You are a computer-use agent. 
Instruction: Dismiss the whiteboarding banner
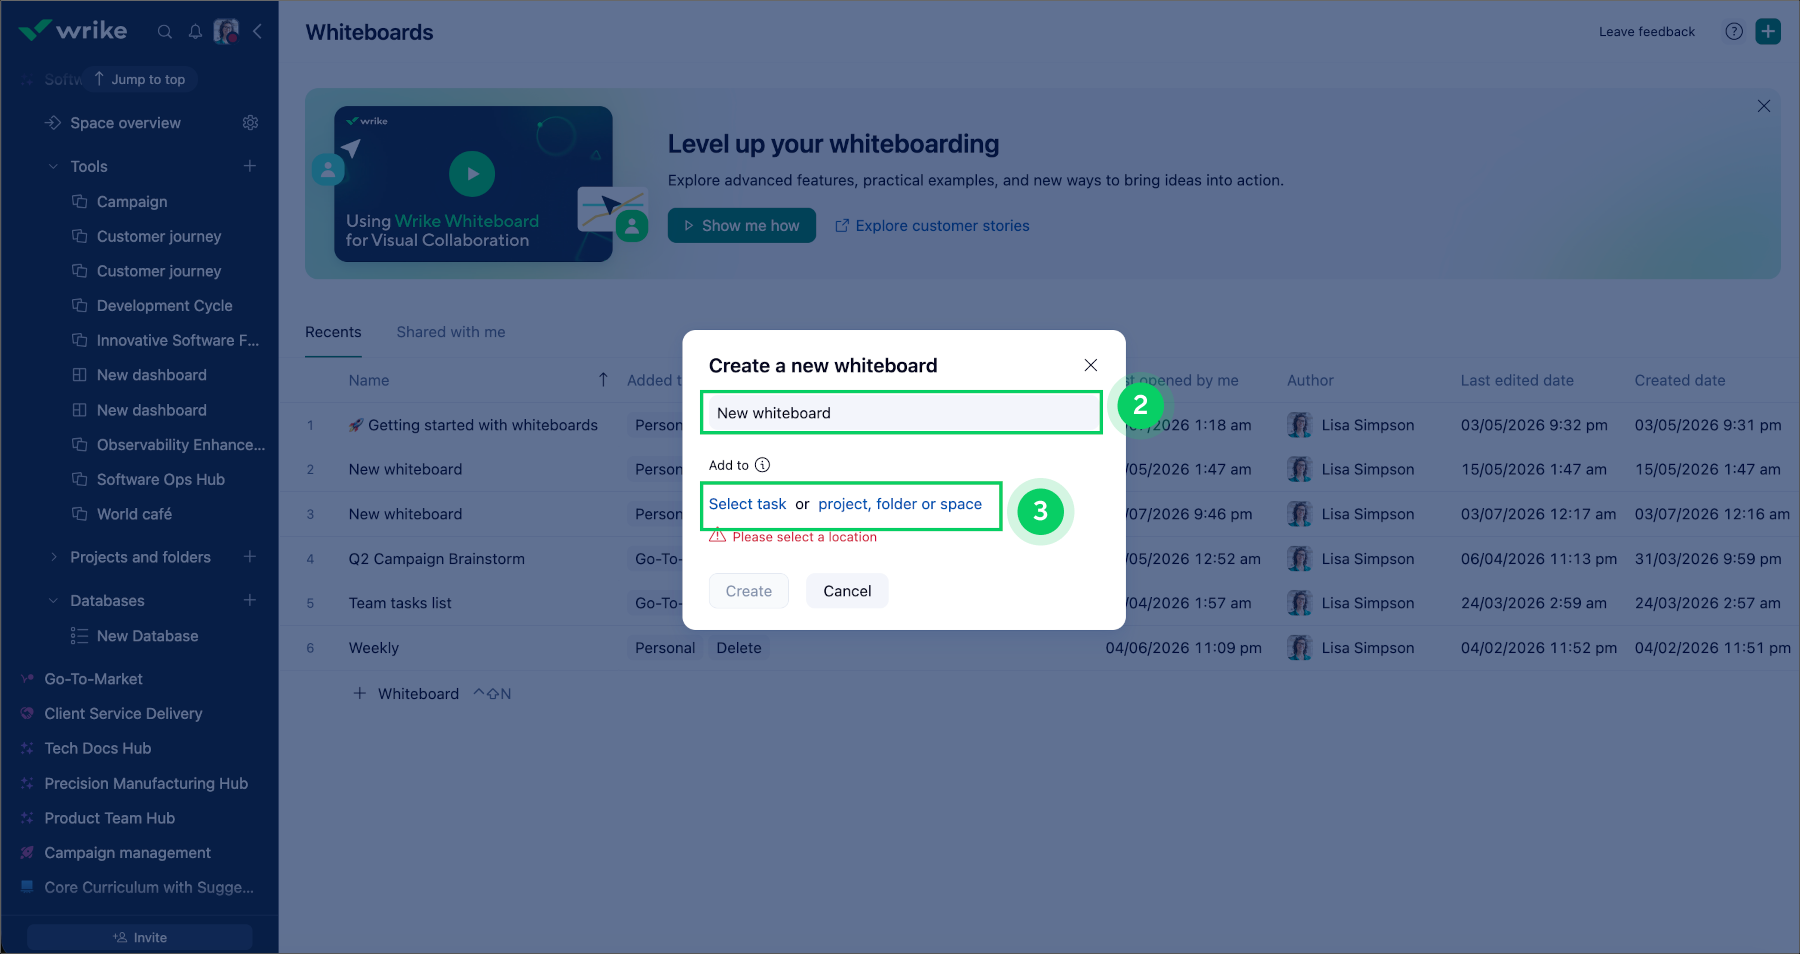[x=1764, y=106]
